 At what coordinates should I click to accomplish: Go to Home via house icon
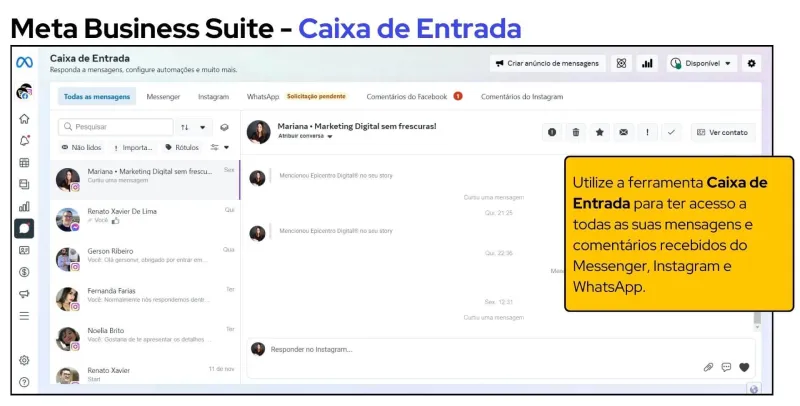(24, 119)
